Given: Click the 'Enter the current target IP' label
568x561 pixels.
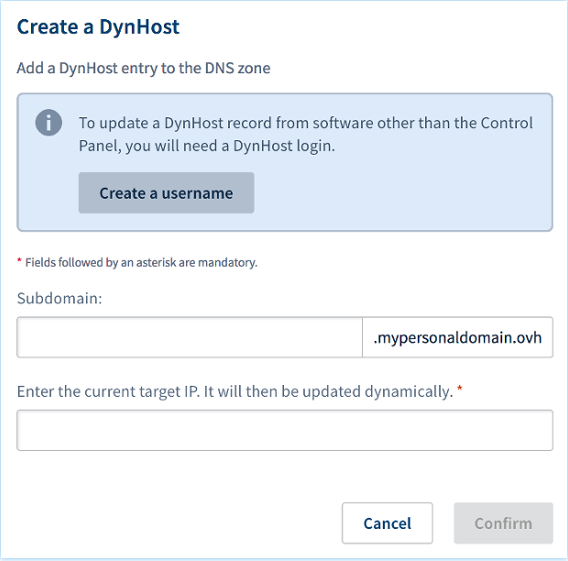Looking at the screenshot, I should [x=235, y=392].
